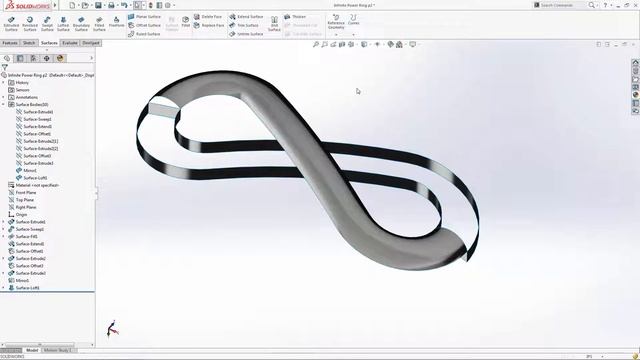The width and height of the screenshot is (640, 360).
Task: Choose the Untrim Surface command
Action: pyautogui.click(x=246, y=34)
